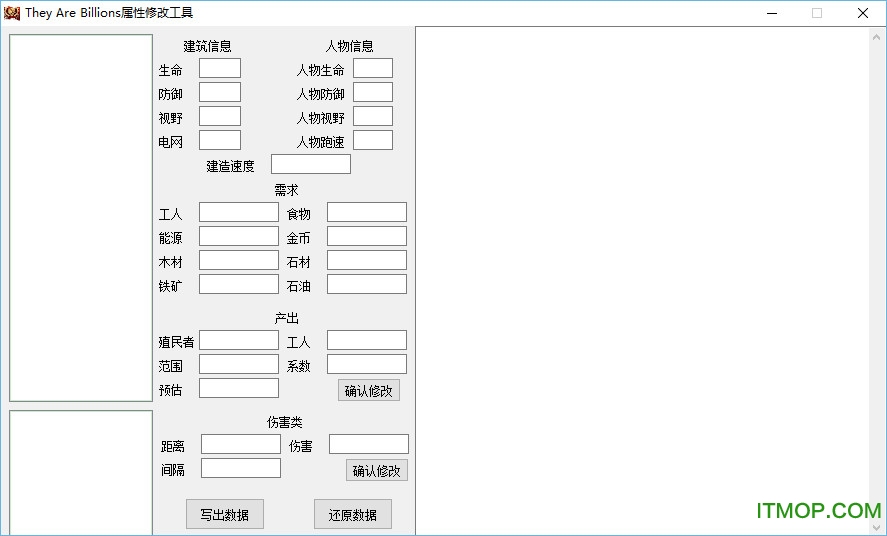
Task: Focus the 人物跑速 input field
Action: pos(373,140)
